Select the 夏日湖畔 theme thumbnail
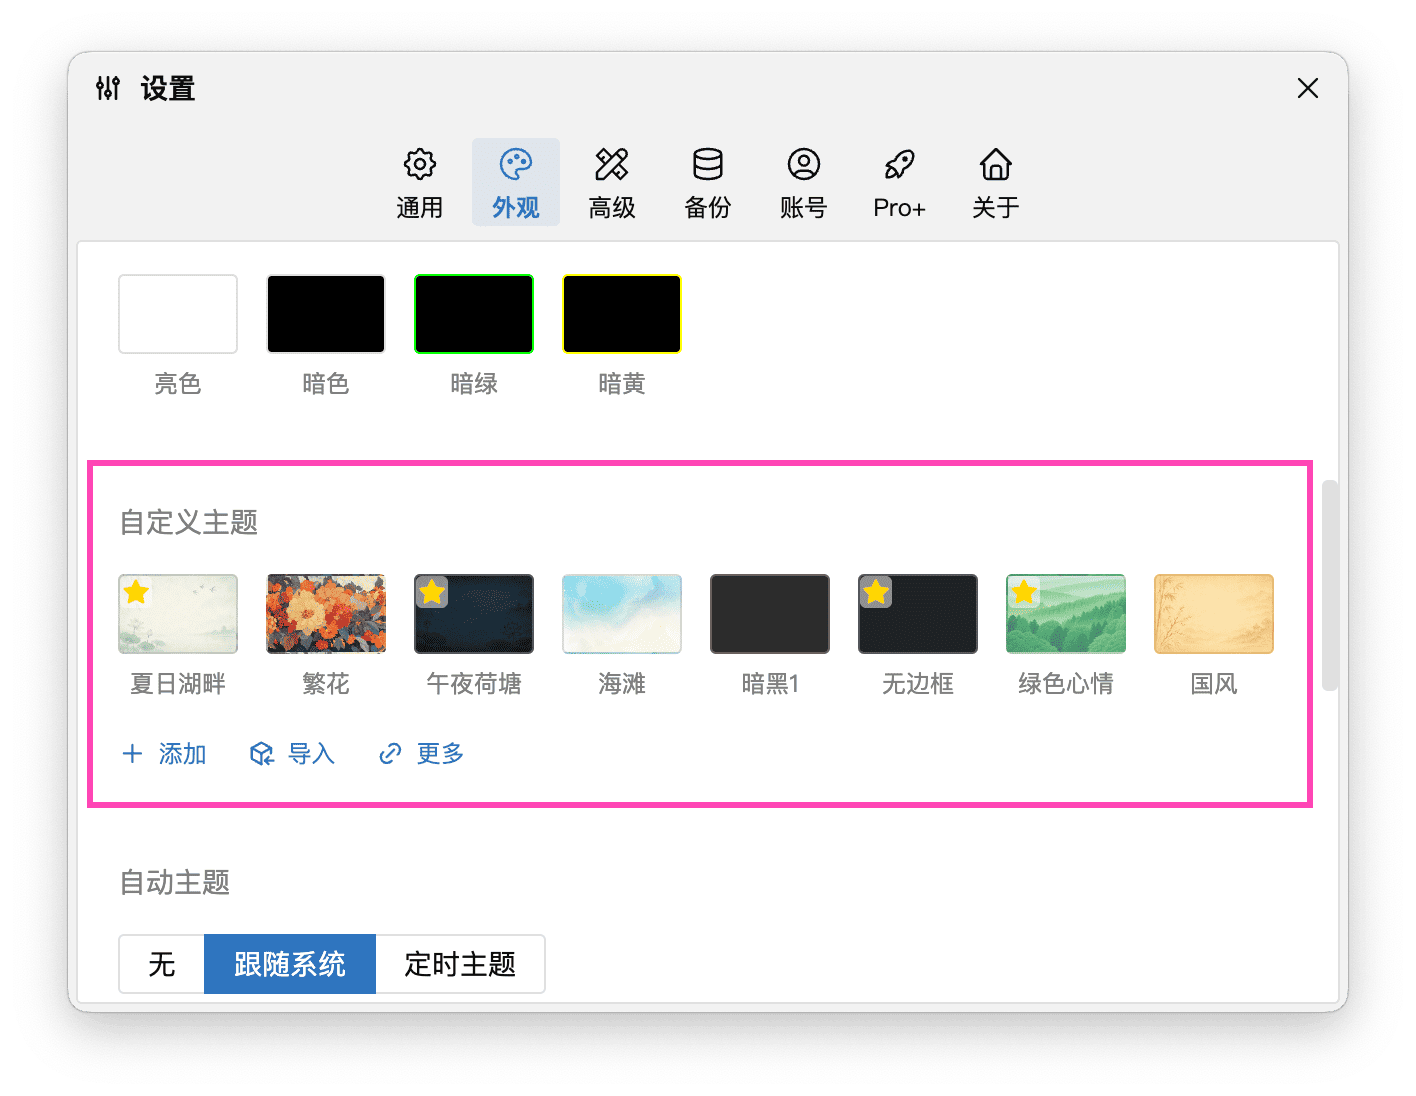 (178, 614)
